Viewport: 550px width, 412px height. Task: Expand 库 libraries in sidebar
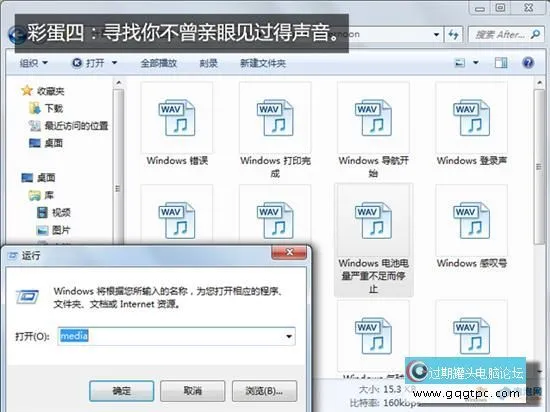(x=41, y=195)
